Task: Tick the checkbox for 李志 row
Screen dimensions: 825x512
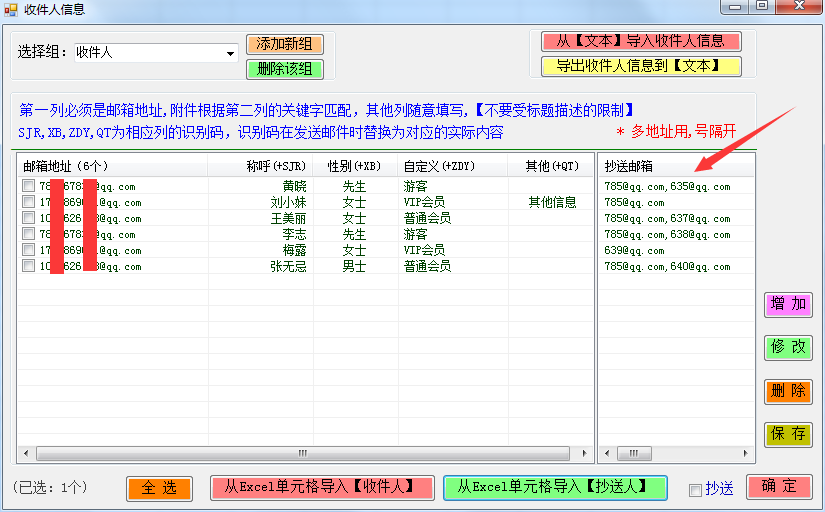Action: (28, 234)
